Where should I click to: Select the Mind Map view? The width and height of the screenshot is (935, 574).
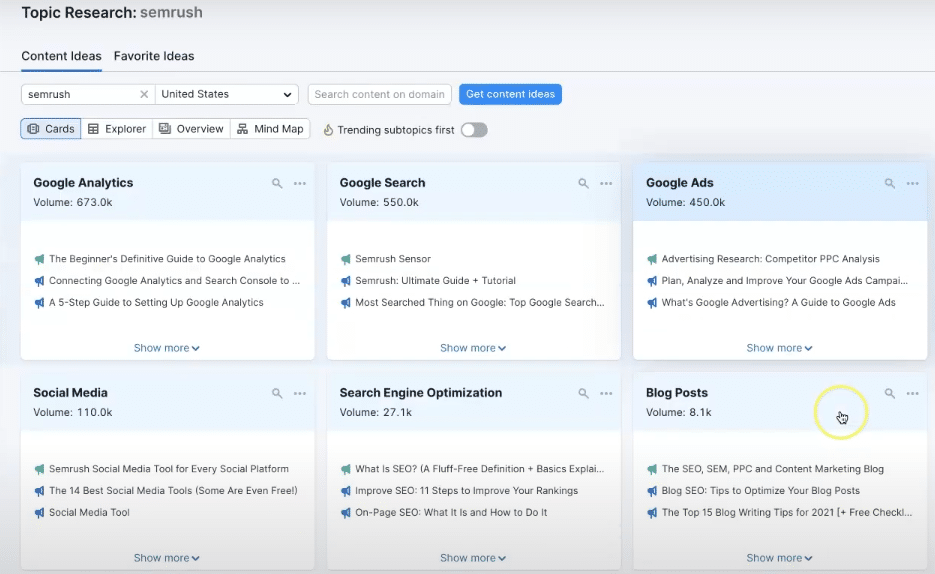pos(270,129)
